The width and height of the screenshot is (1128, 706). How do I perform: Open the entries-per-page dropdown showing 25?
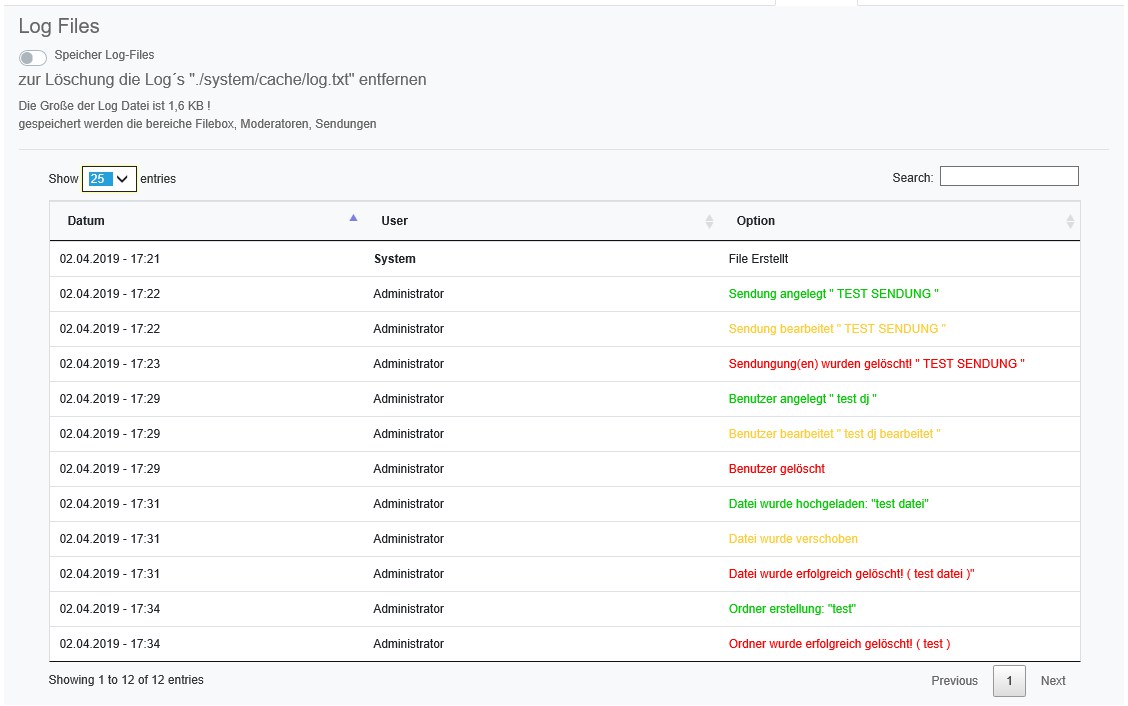point(109,178)
